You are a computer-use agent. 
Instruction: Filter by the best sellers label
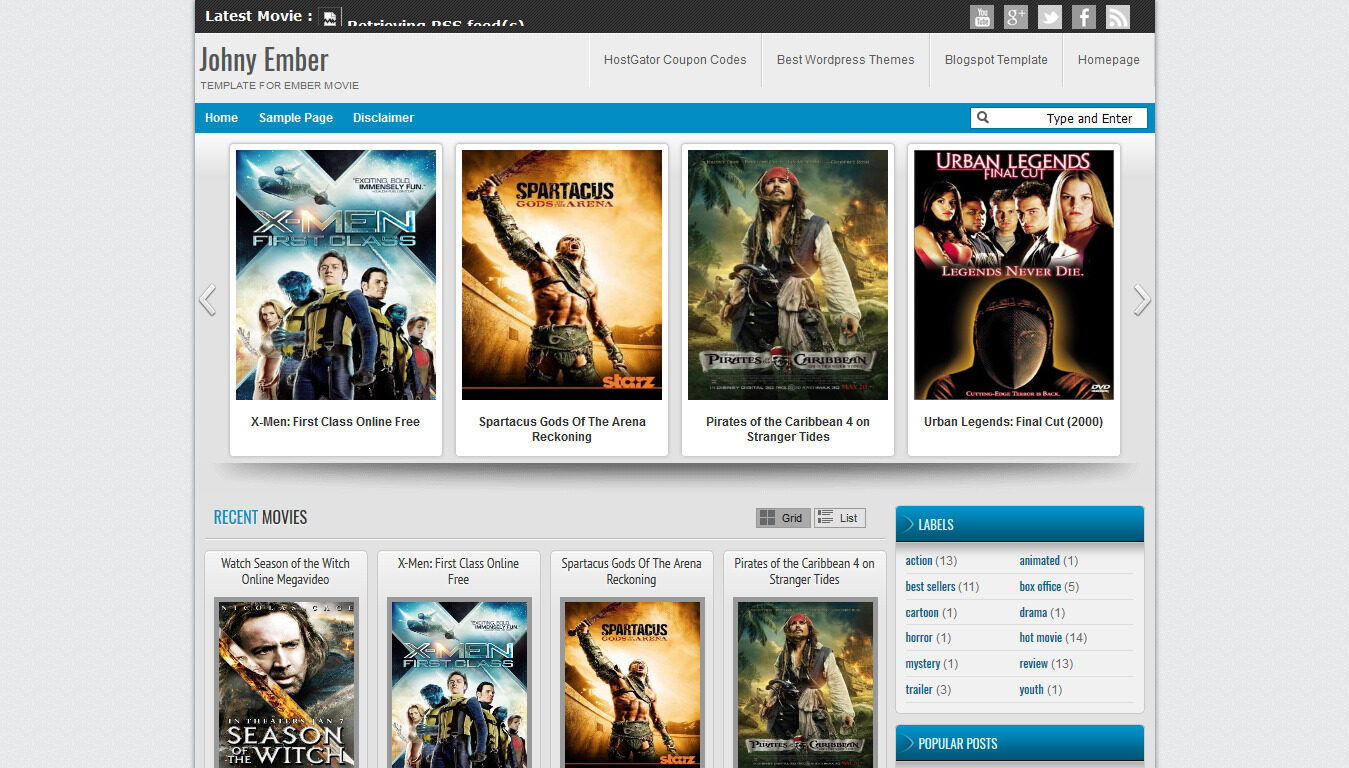click(930, 587)
